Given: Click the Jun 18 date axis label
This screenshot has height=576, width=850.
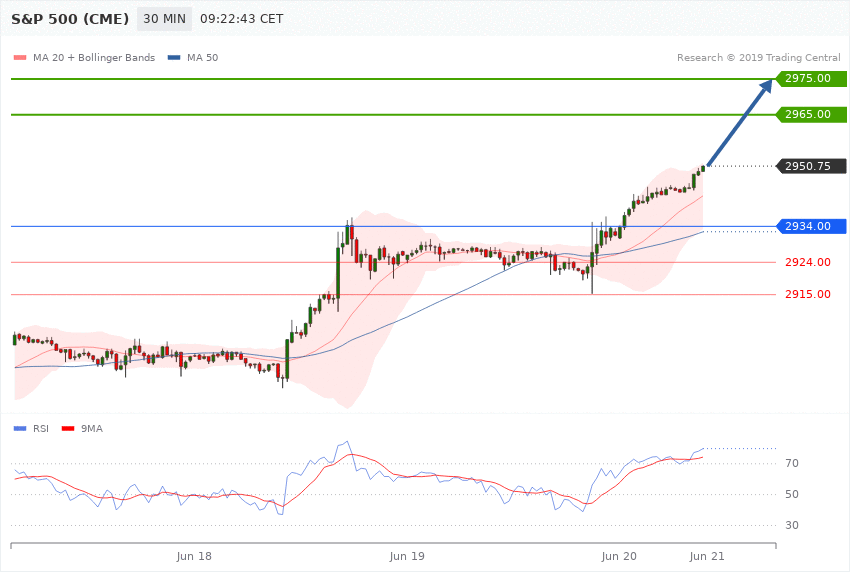Looking at the screenshot, I should [x=194, y=556].
